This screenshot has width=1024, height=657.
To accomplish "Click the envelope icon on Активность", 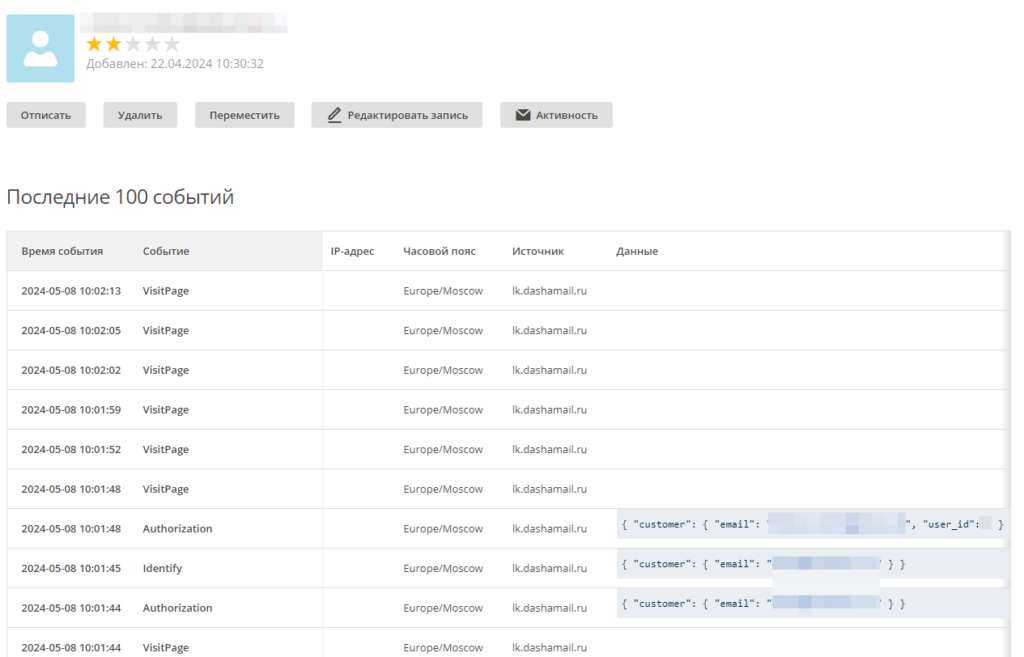I will point(523,115).
